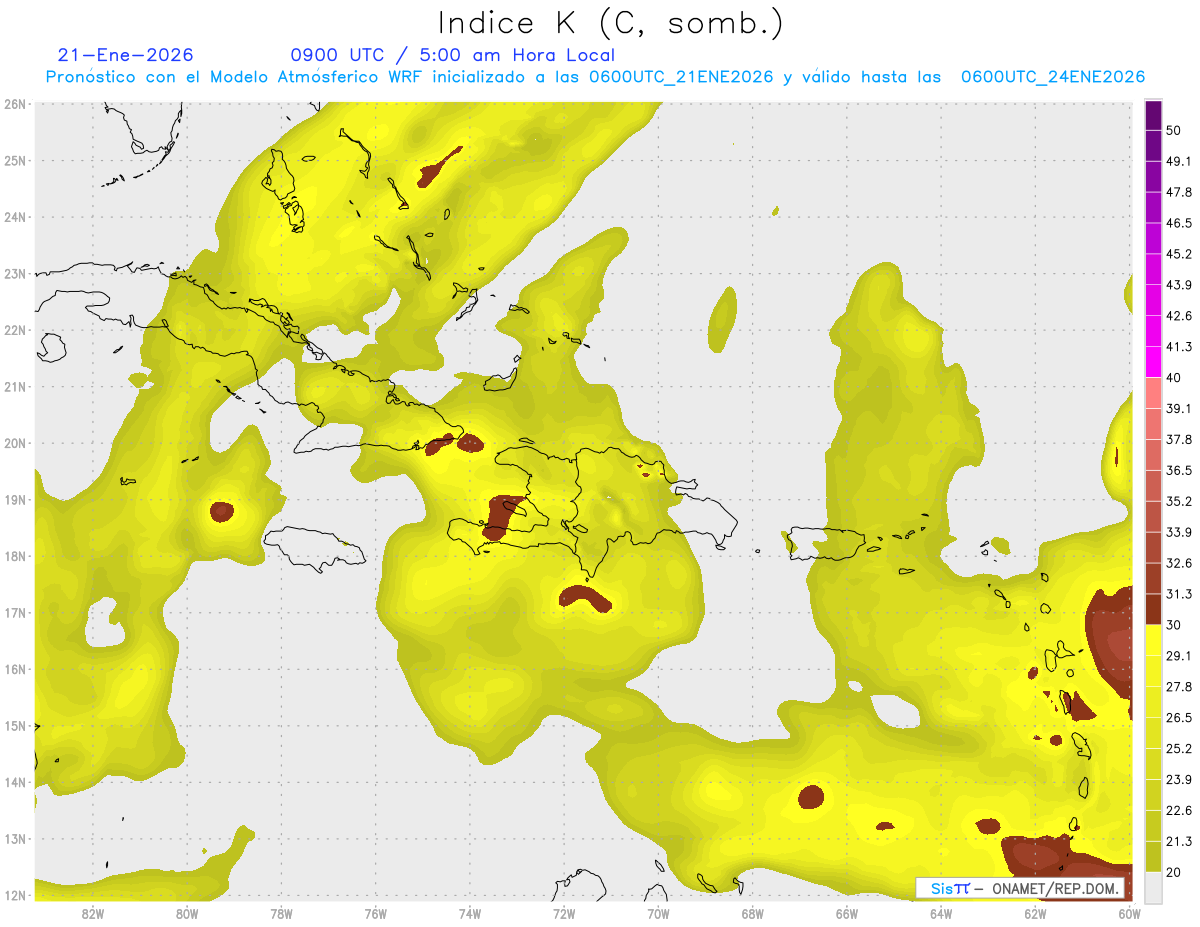The width and height of the screenshot is (1200, 927).
Task: Click the latitude label "25N"
Action: coord(15,160)
